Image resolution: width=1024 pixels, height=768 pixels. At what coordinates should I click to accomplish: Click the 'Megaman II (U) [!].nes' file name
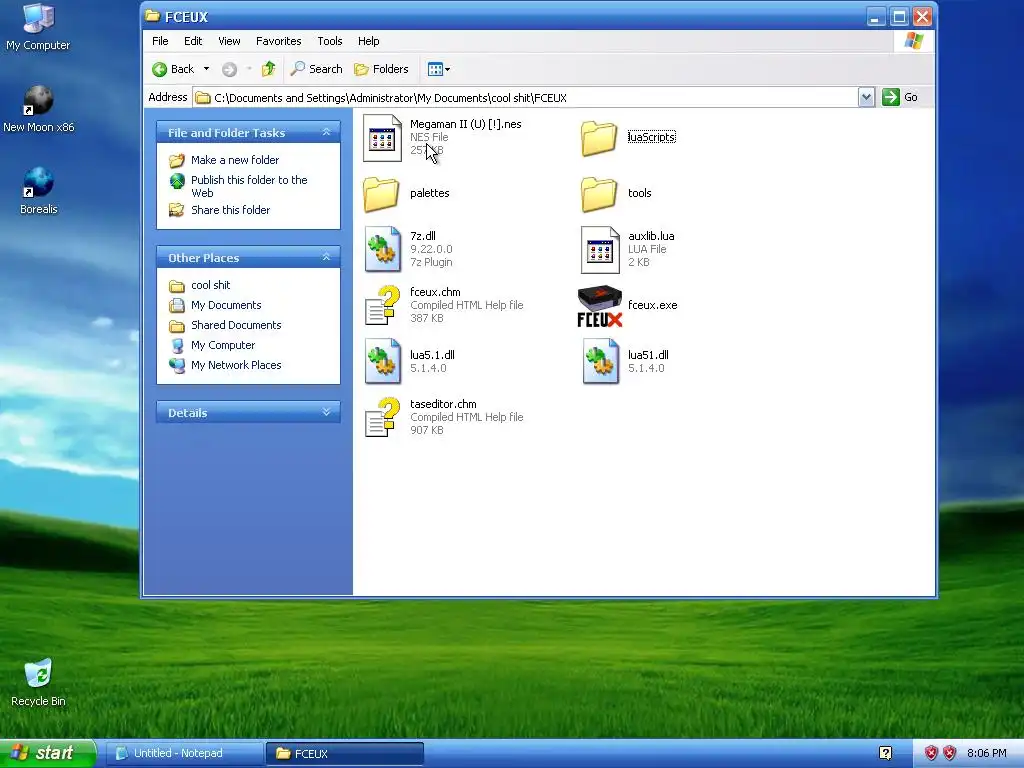[466, 124]
